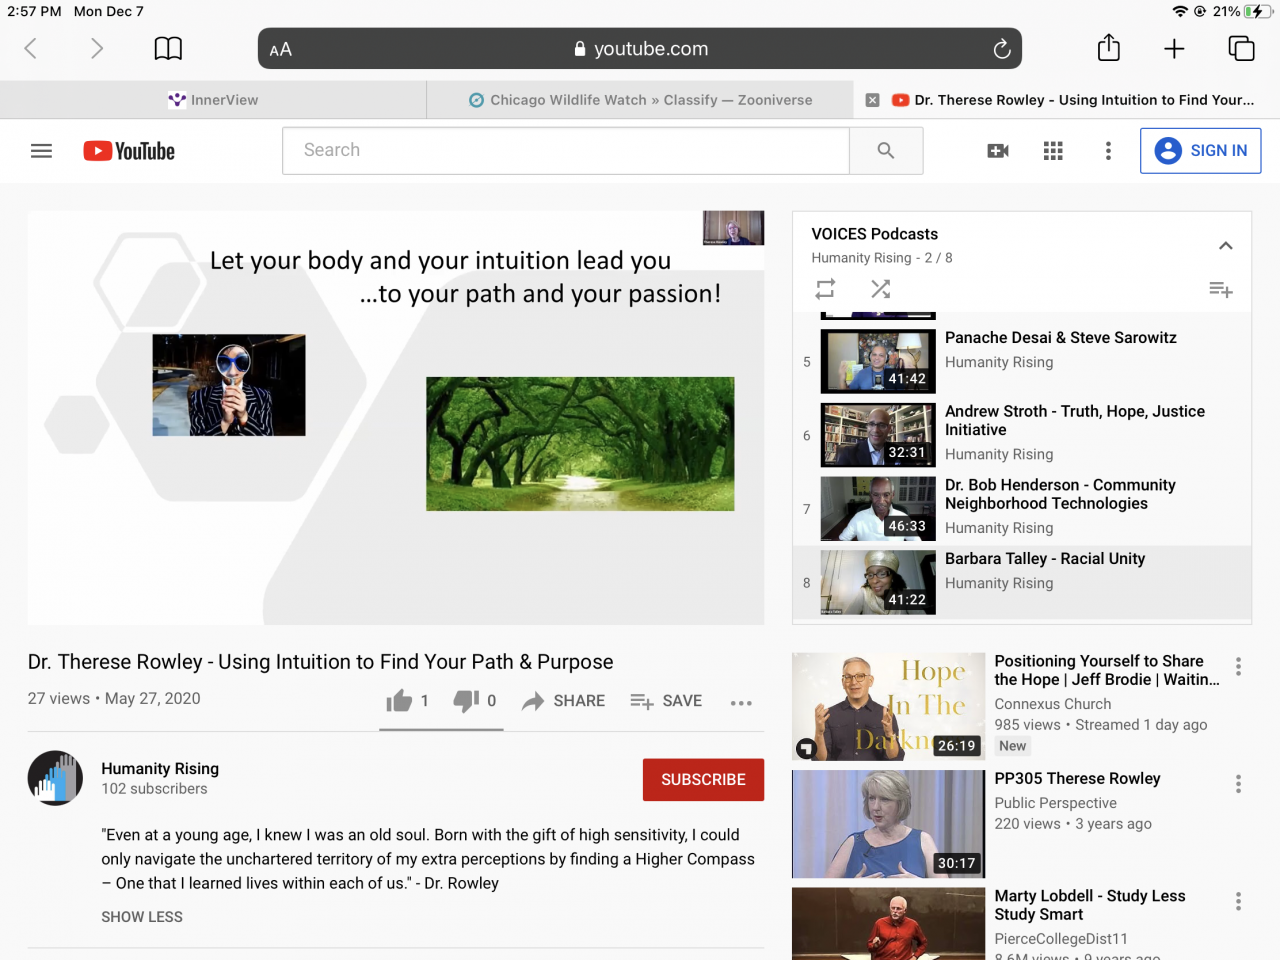Click SHOW LESS to collapse description
Screen dimensions: 1280x960
click(x=142, y=917)
